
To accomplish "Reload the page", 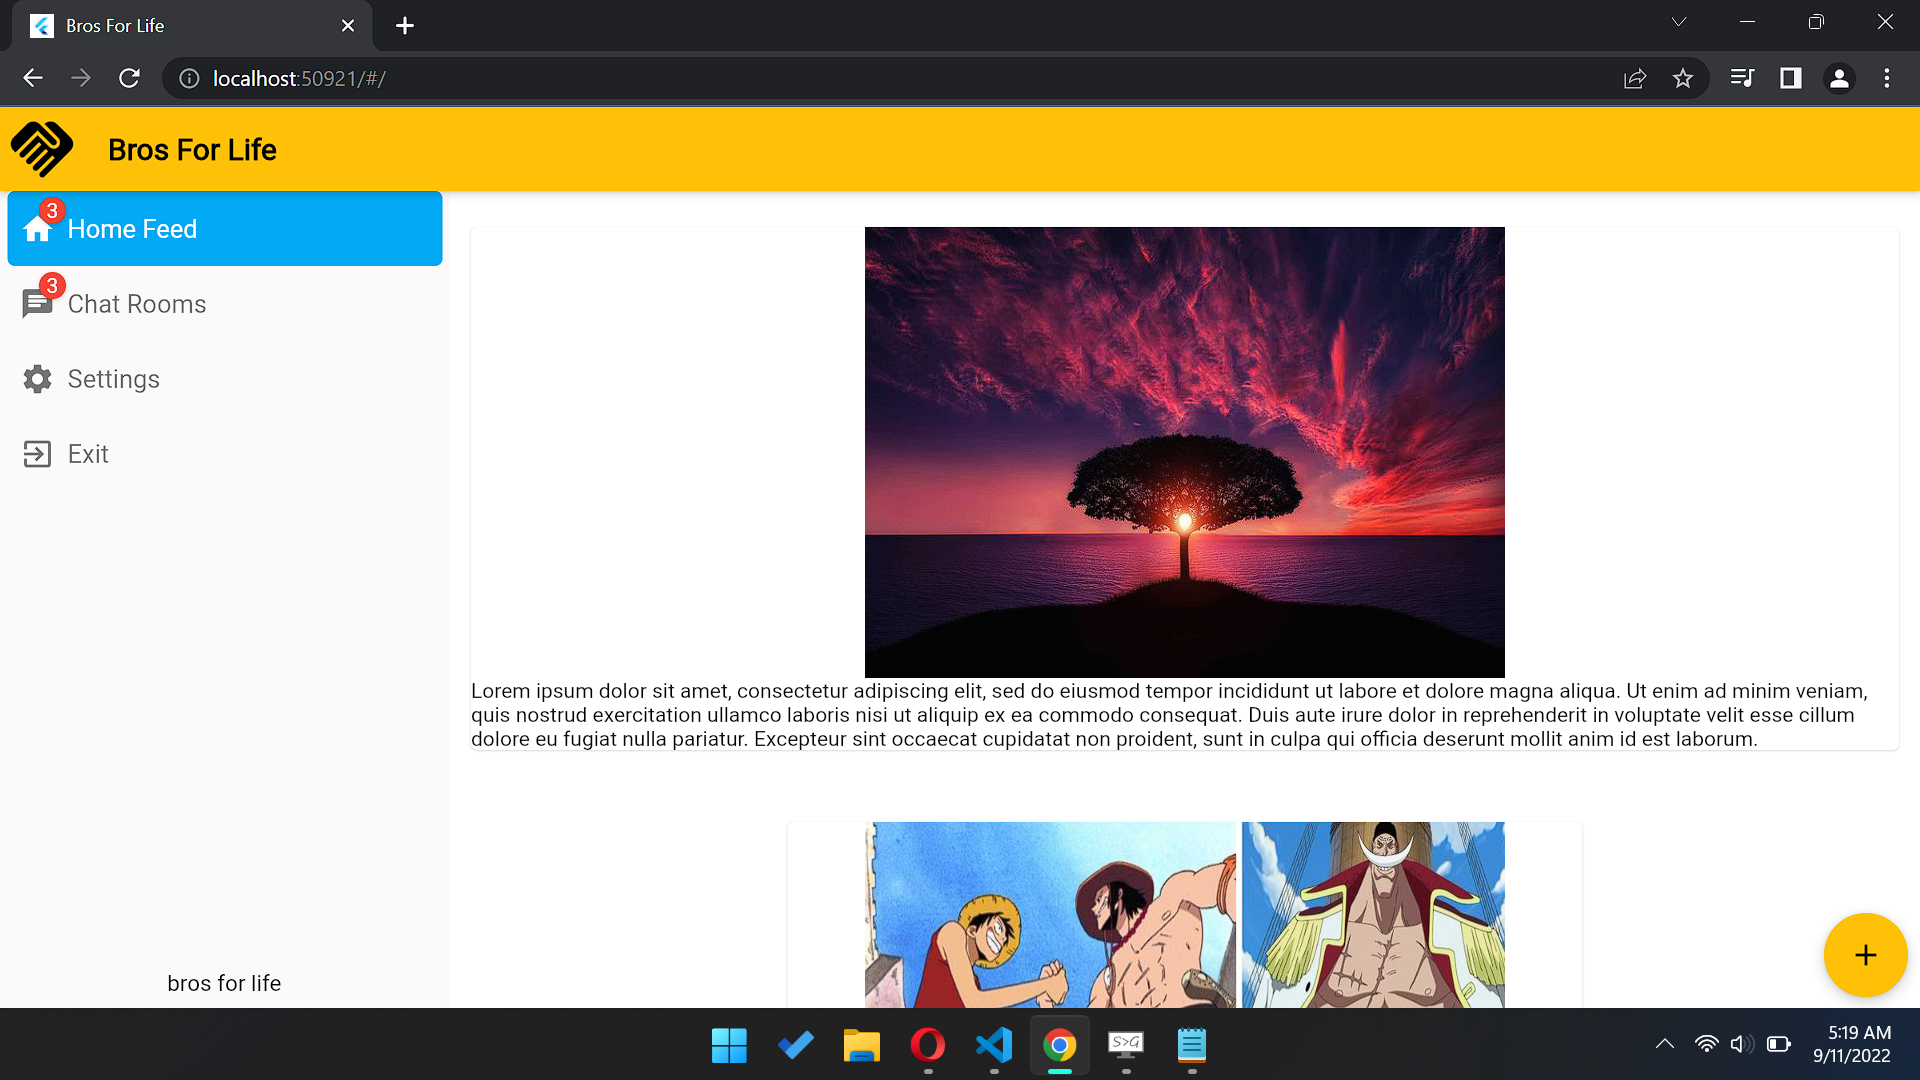I will 129,78.
